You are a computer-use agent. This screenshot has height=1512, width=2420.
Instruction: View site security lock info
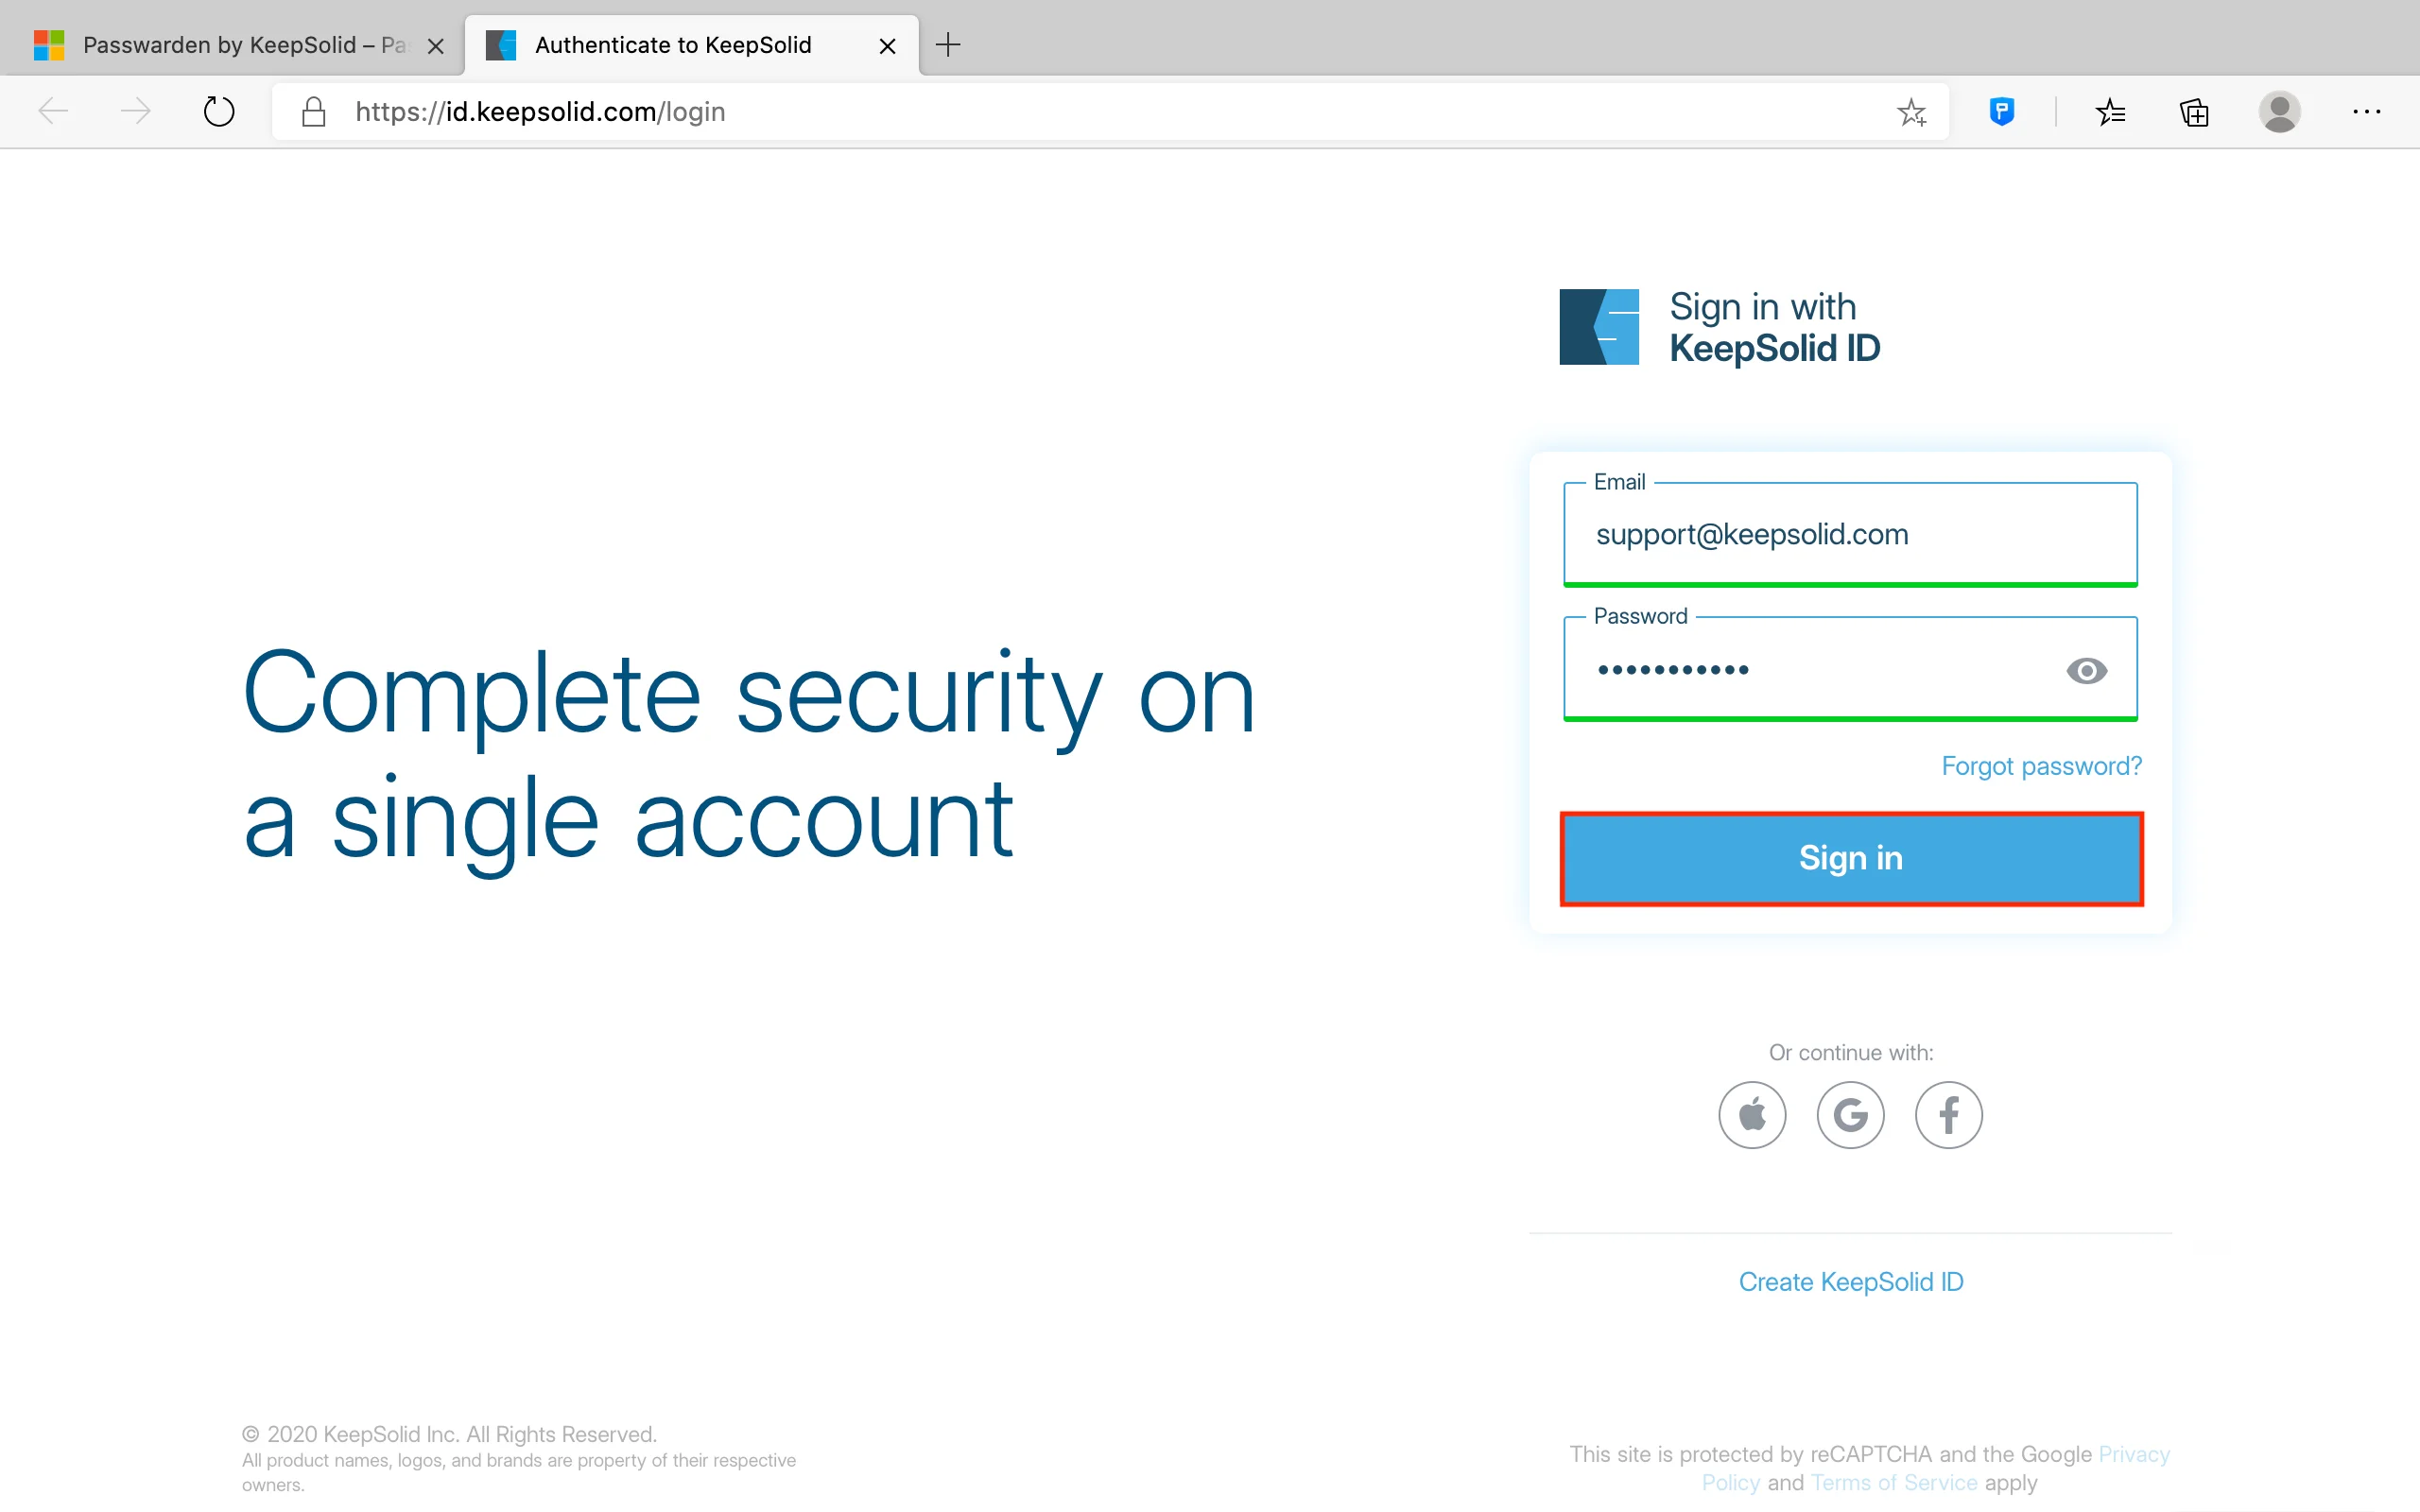click(314, 112)
